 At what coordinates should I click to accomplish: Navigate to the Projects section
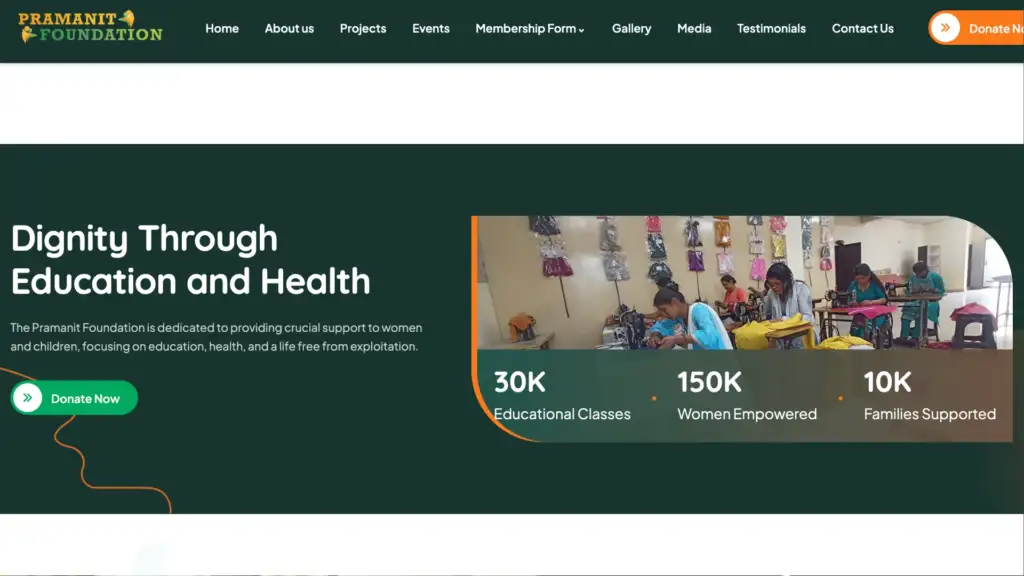[363, 28]
